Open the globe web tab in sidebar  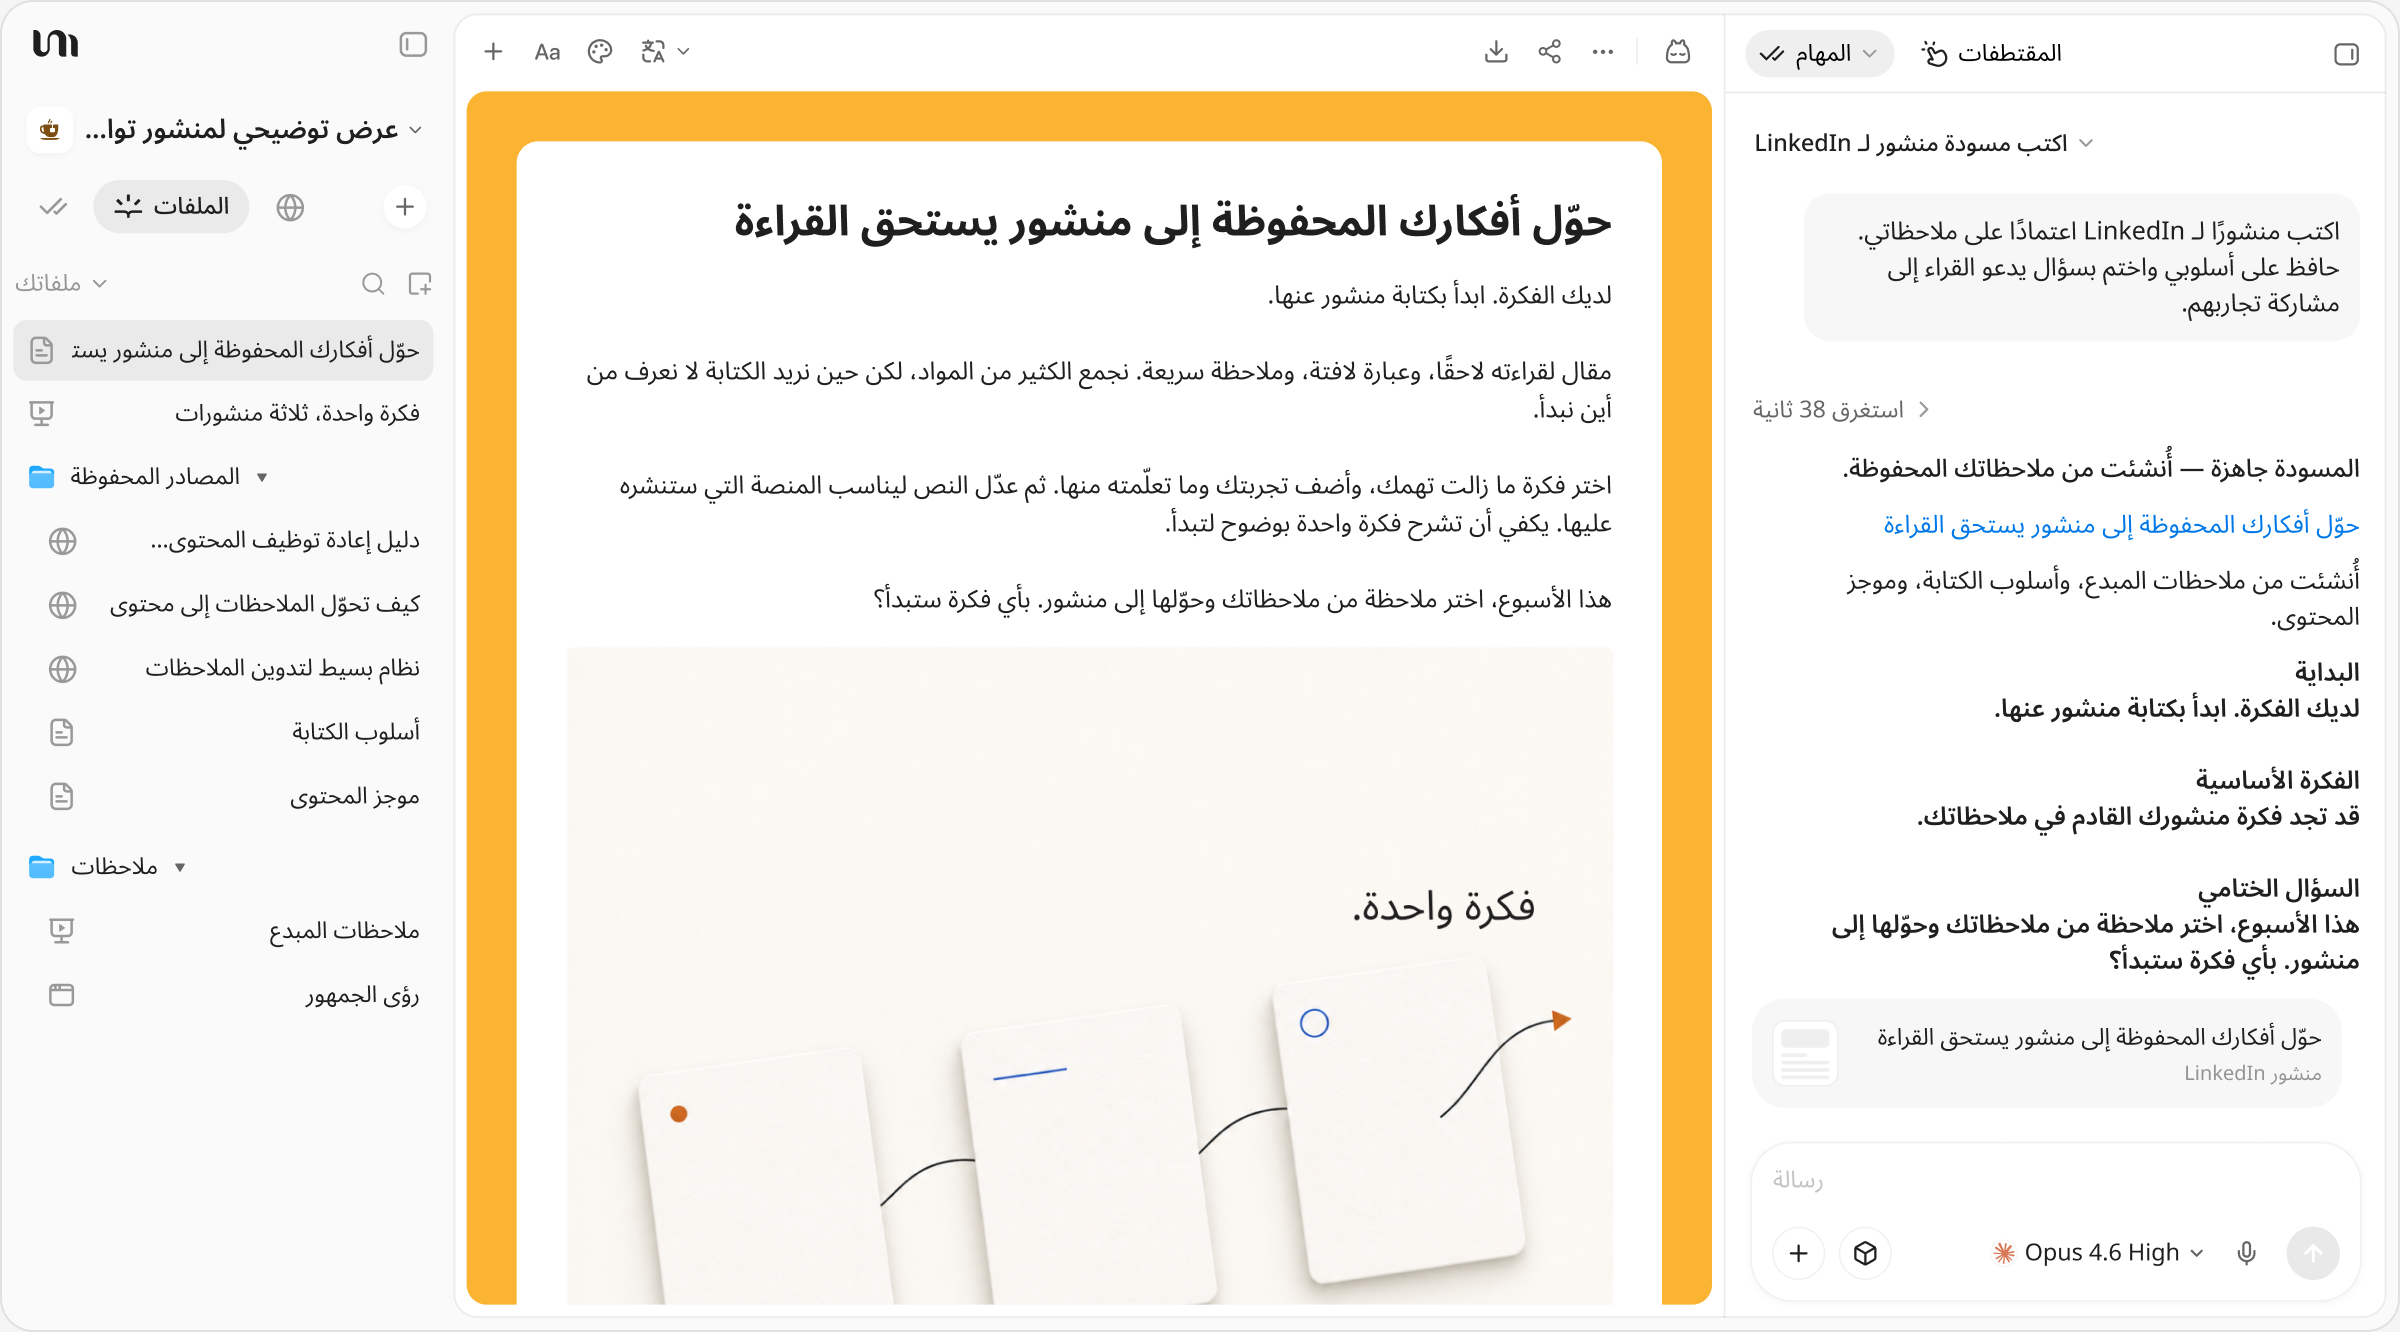290,207
